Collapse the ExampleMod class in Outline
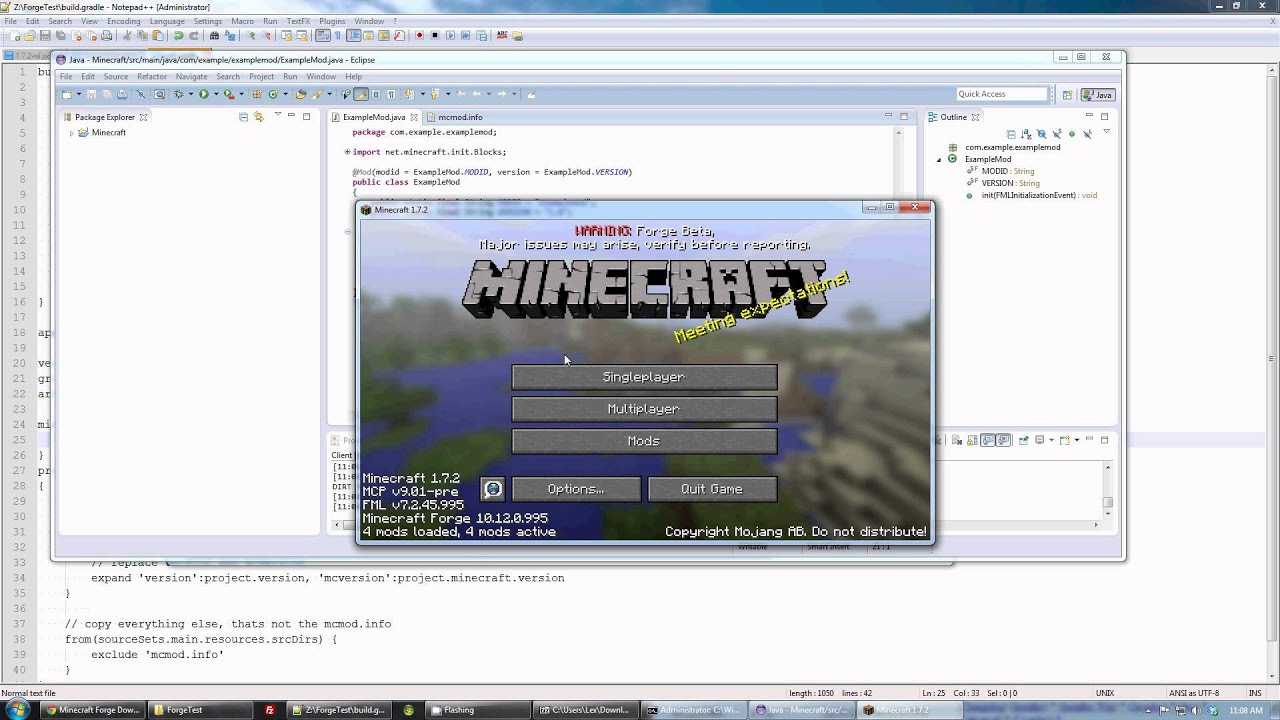 [939, 160]
